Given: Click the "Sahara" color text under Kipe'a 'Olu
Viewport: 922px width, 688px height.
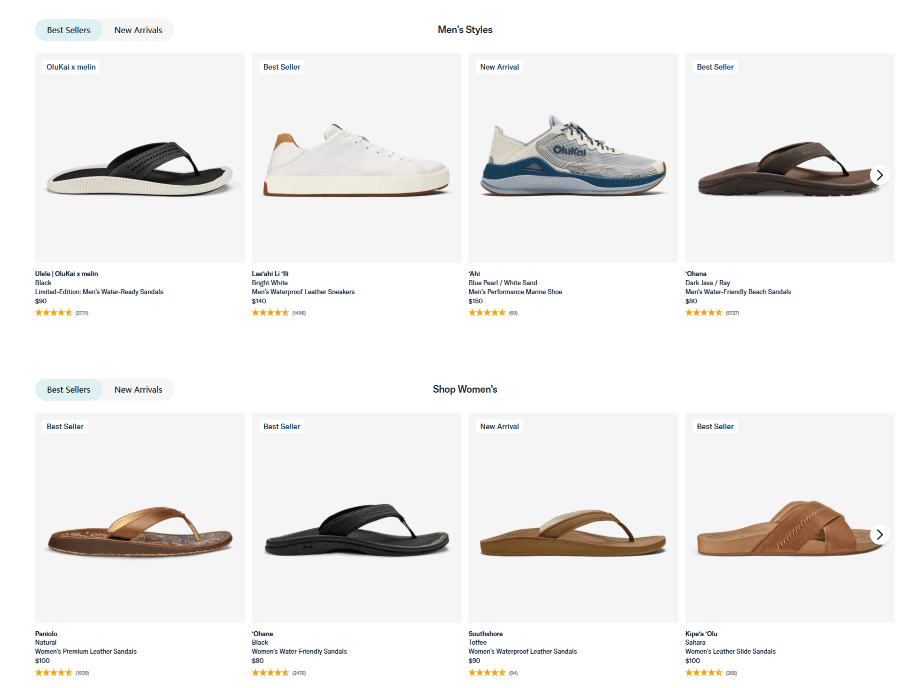Looking at the screenshot, I should point(695,643).
